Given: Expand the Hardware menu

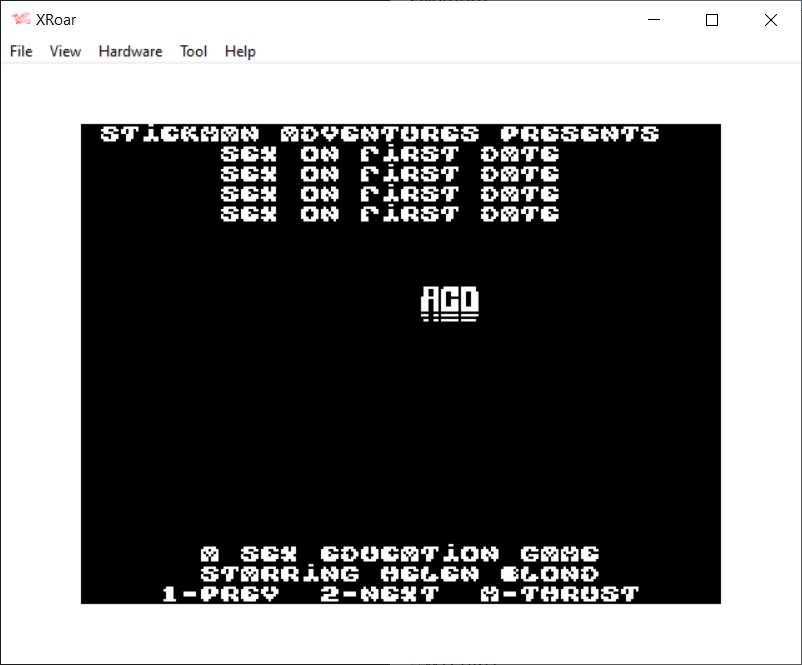Looking at the screenshot, I should (x=130, y=51).
